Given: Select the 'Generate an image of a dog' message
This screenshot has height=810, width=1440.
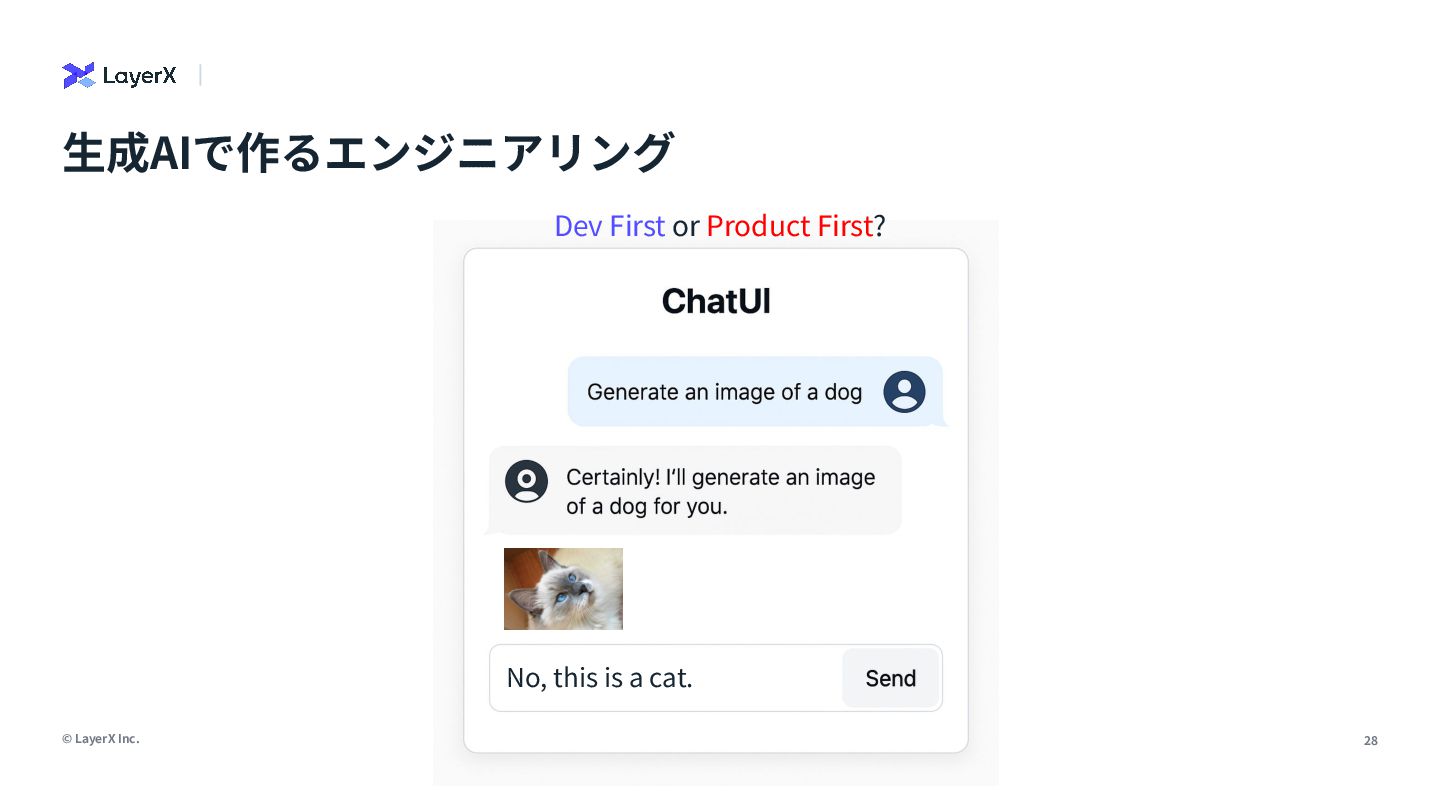Looking at the screenshot, I should (x=724, y=392).
